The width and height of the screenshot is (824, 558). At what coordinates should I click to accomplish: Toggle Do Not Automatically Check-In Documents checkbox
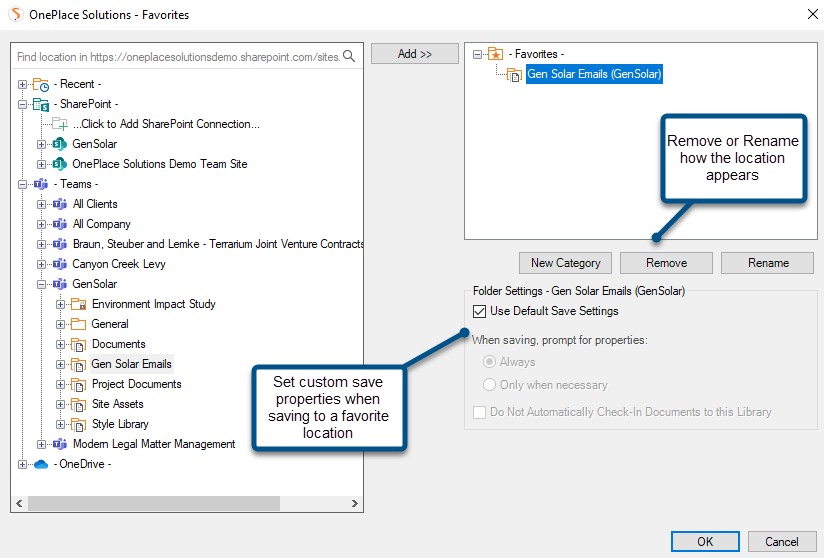[x=479, y=412]
